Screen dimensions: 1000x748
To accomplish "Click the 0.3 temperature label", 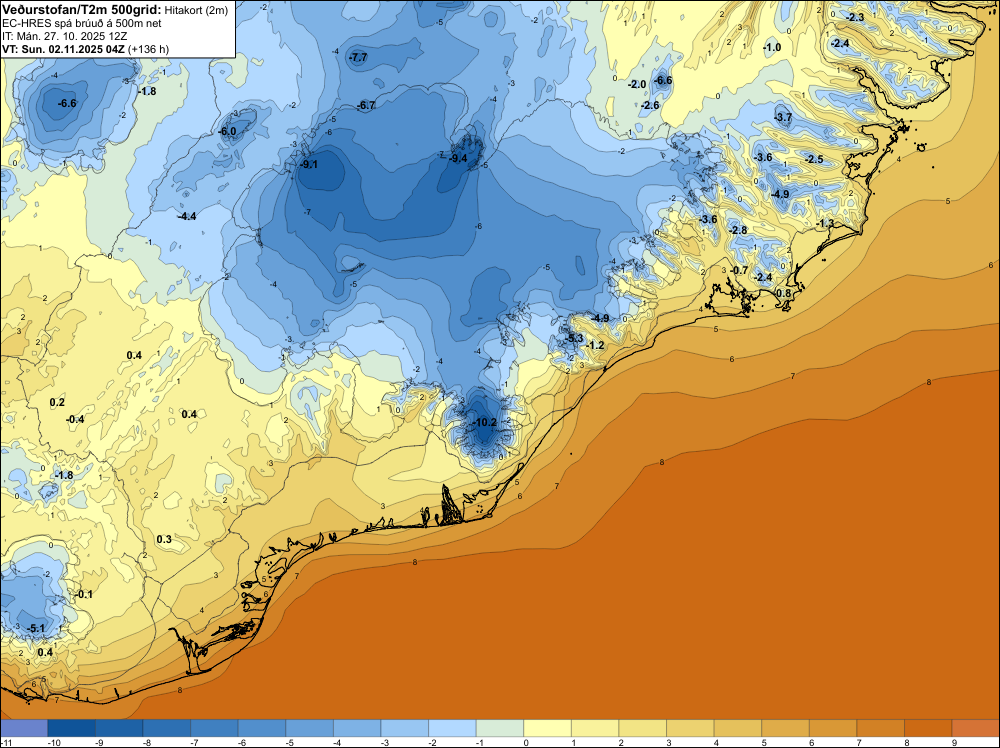I will pos(164,539).
